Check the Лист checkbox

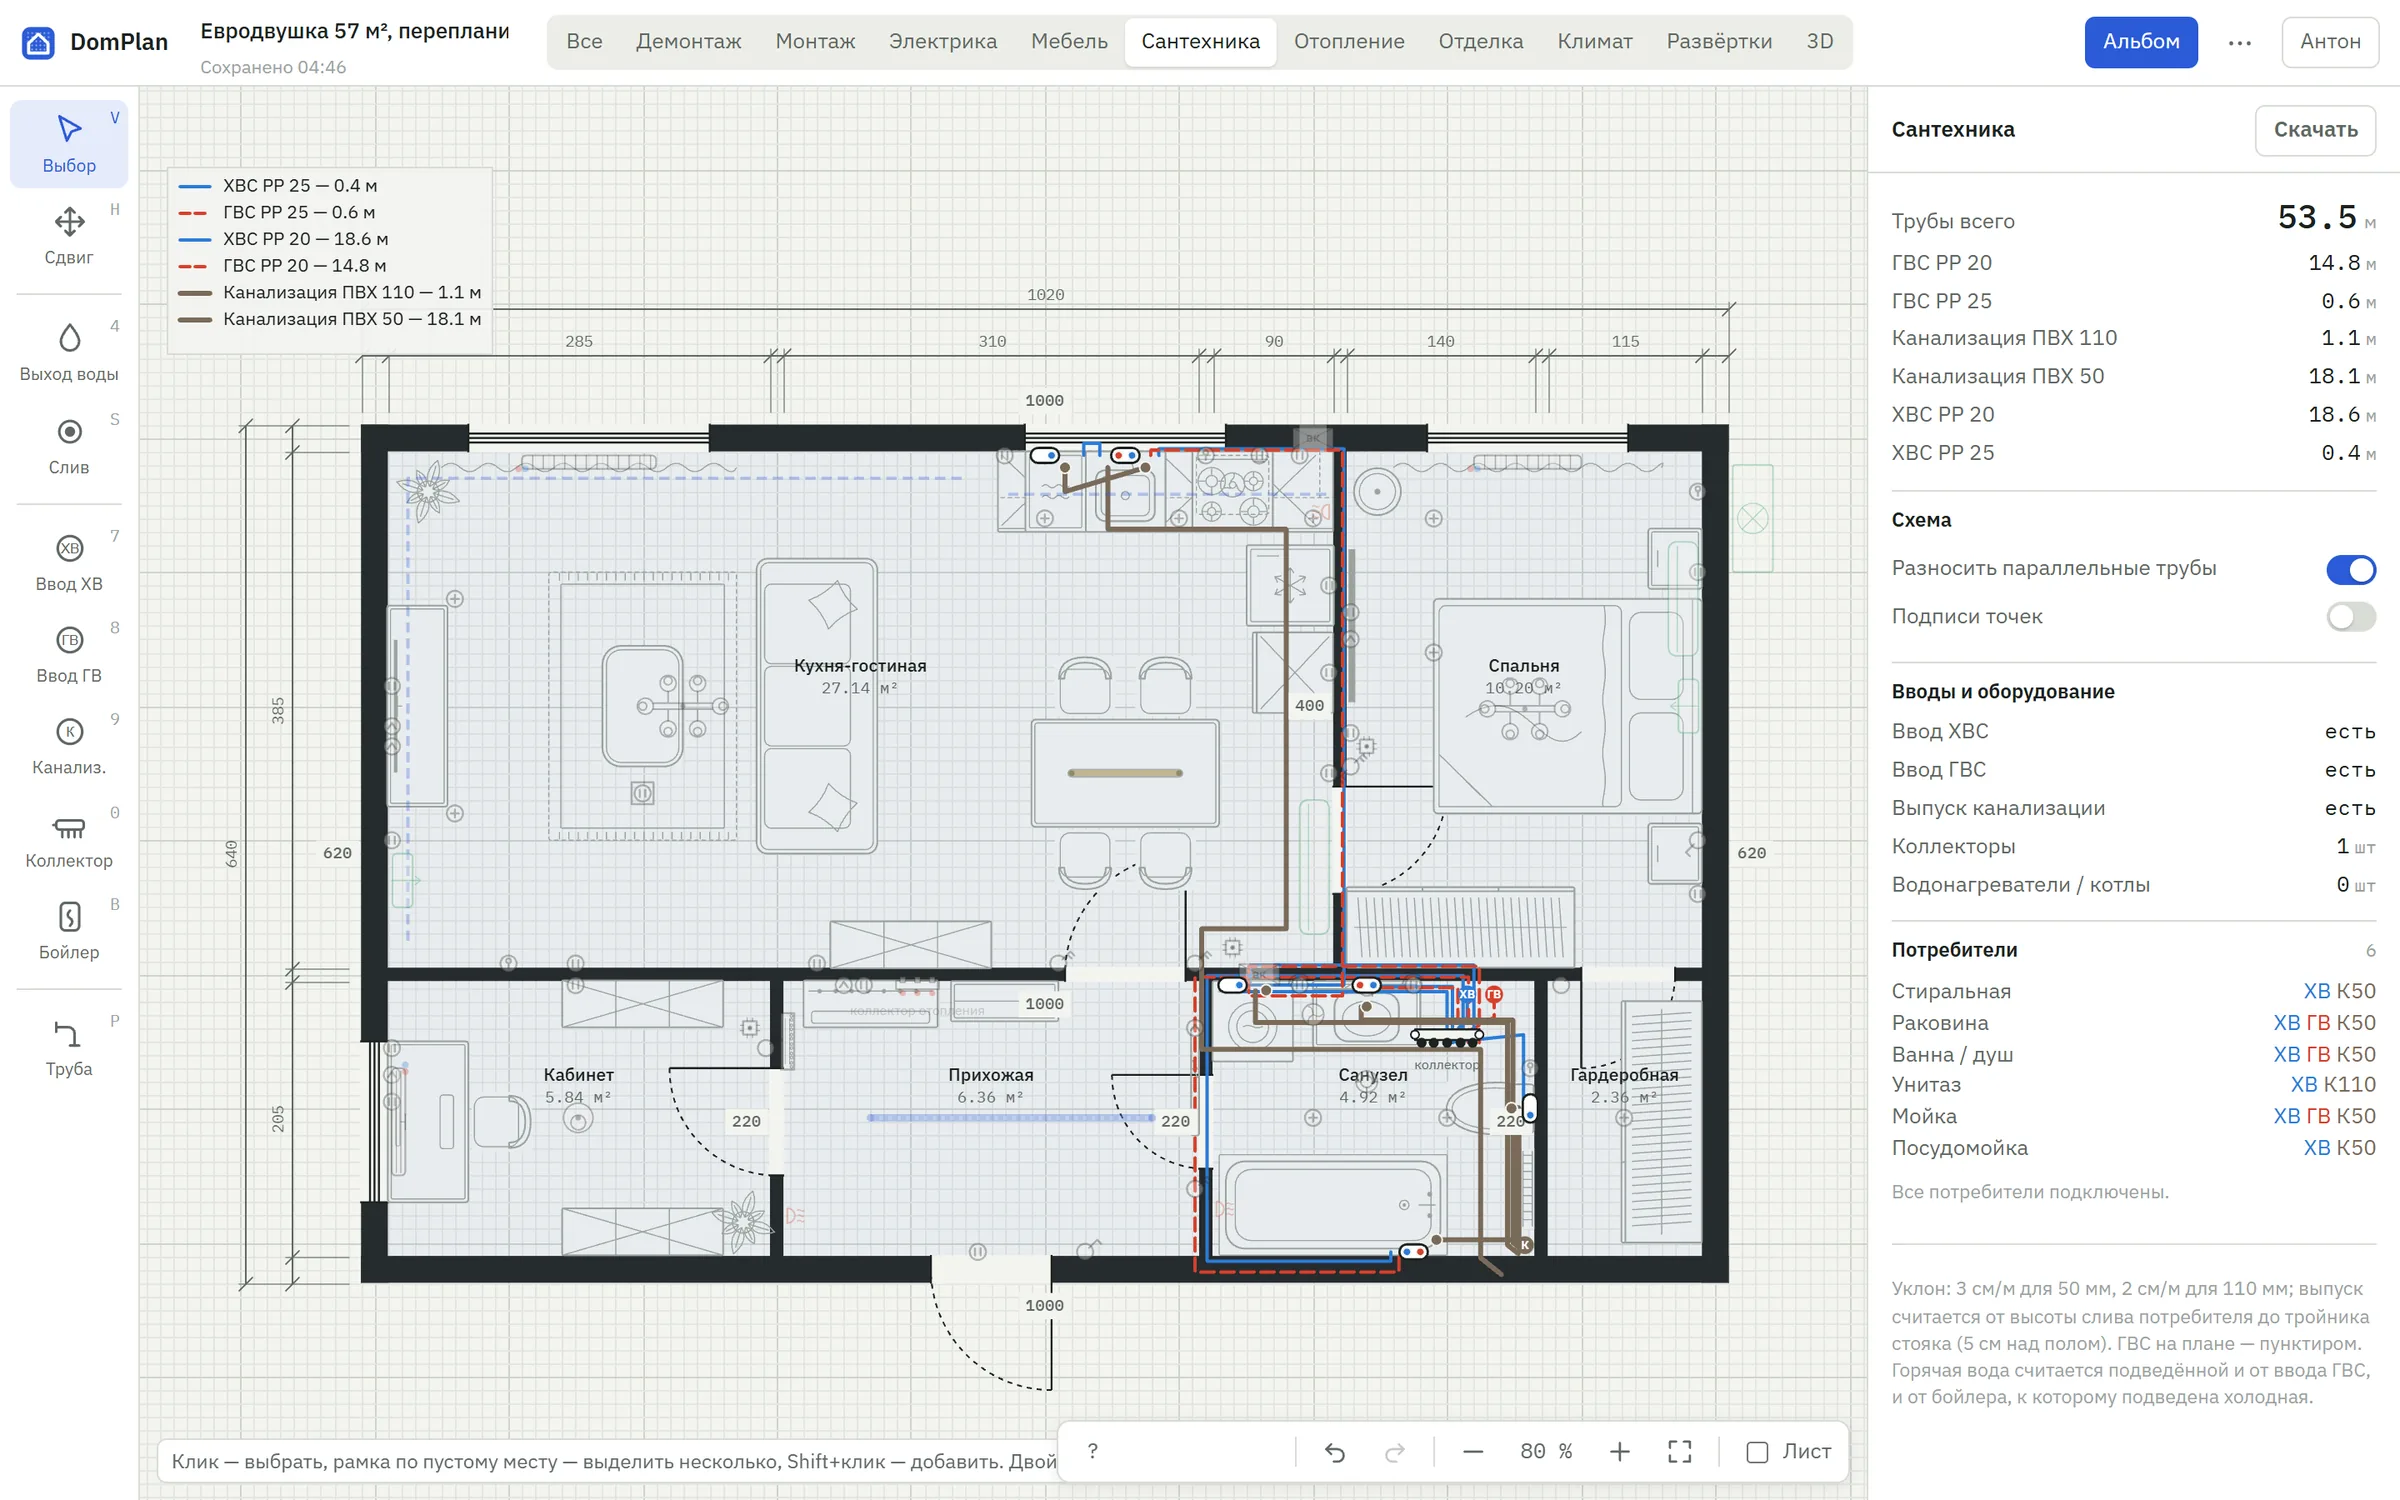1757,1452
